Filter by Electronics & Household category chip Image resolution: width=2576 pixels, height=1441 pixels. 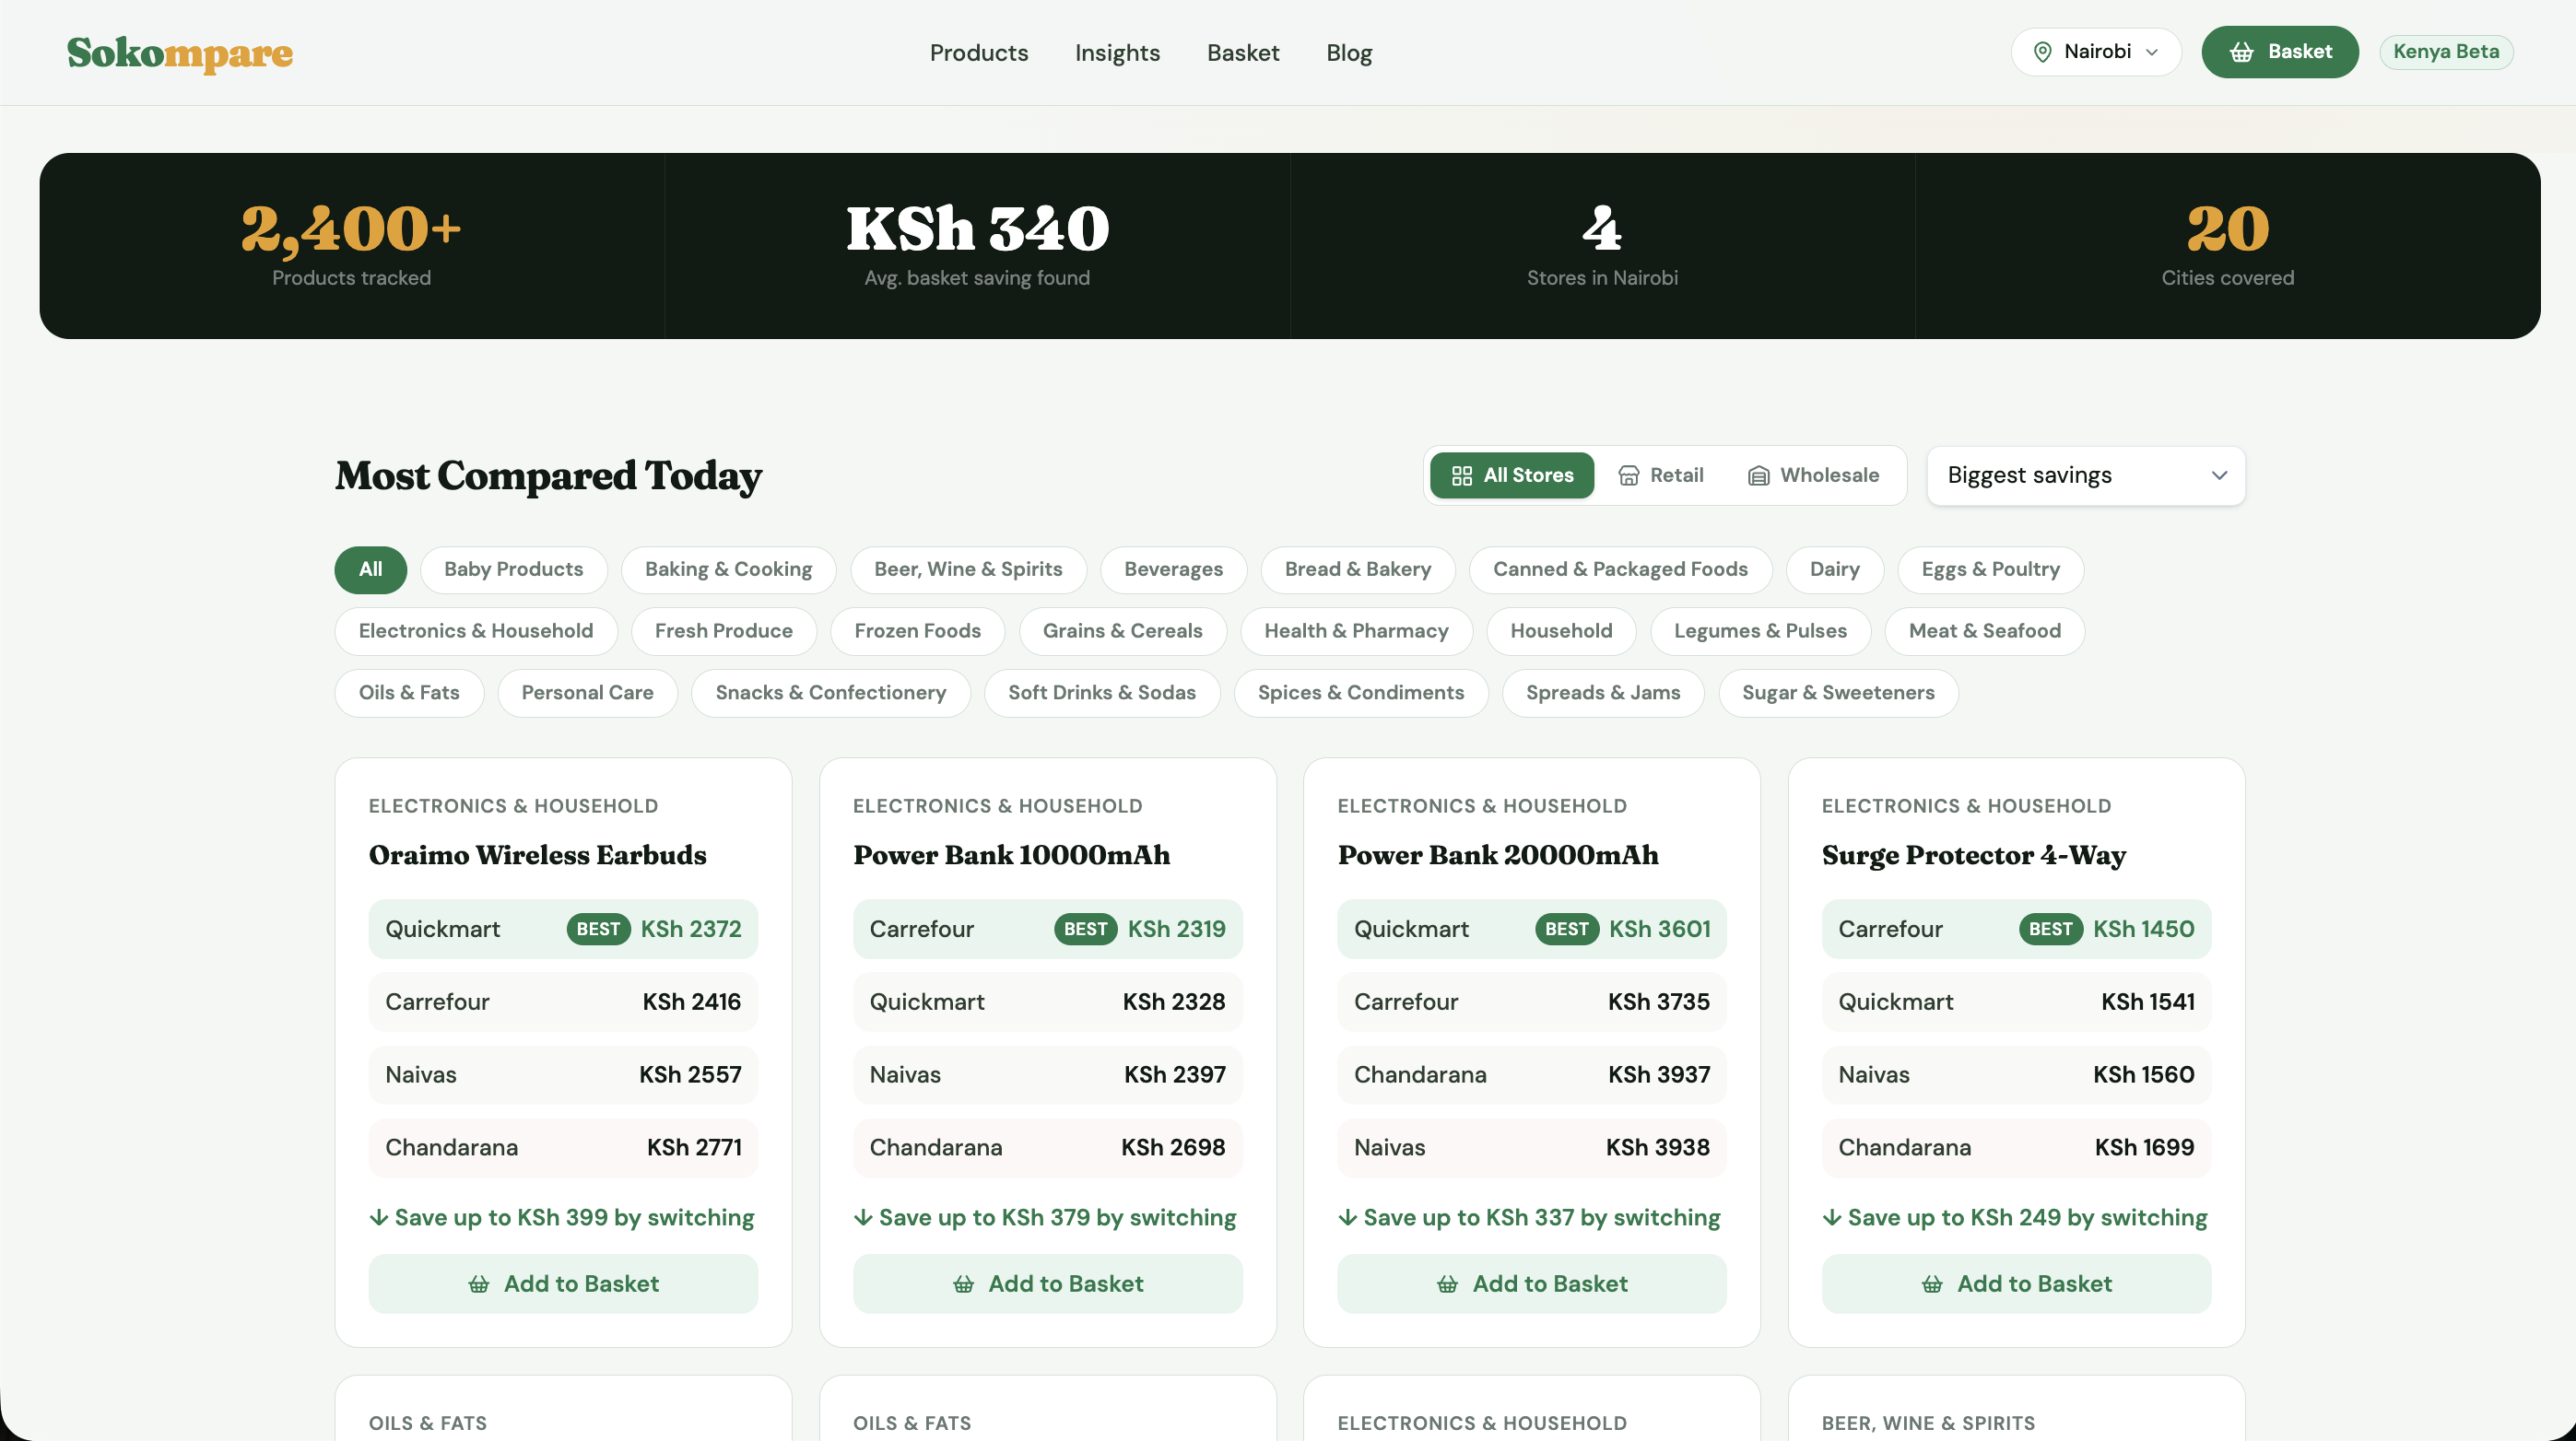(x=476, y=632)
